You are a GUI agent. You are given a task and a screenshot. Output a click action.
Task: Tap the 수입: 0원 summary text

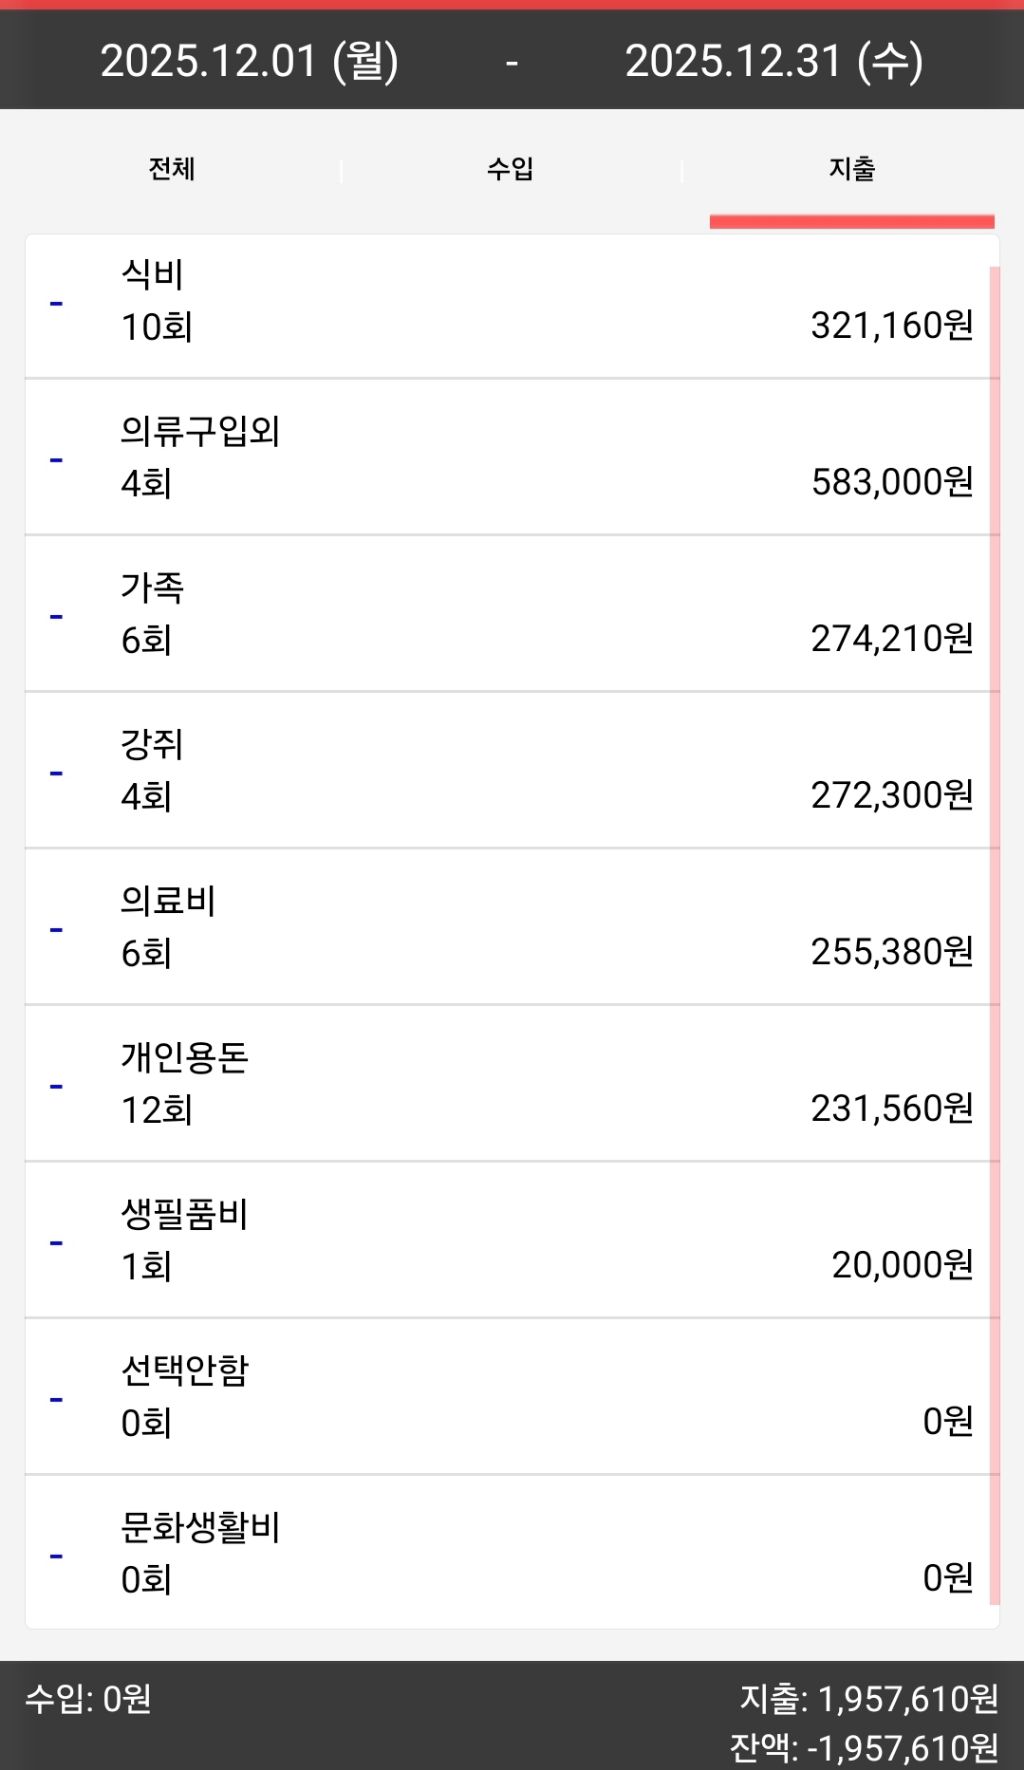click(88, 1698)
